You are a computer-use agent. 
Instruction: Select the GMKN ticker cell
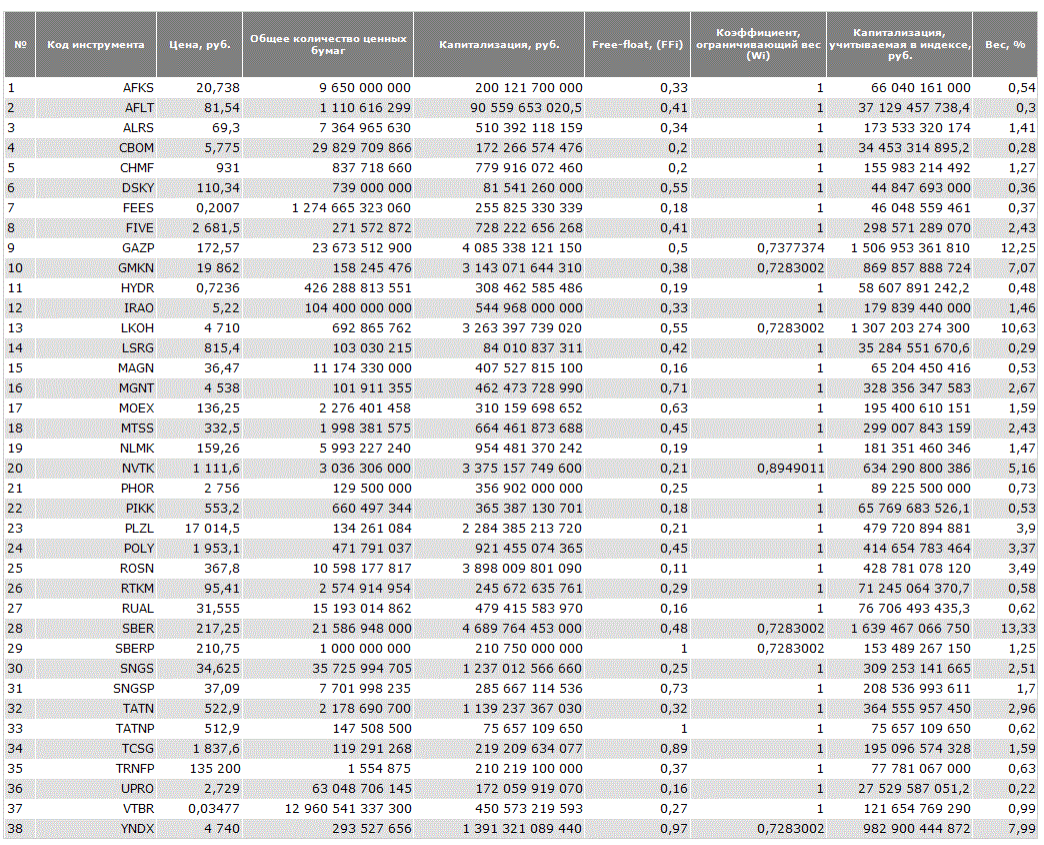(96, 268)
